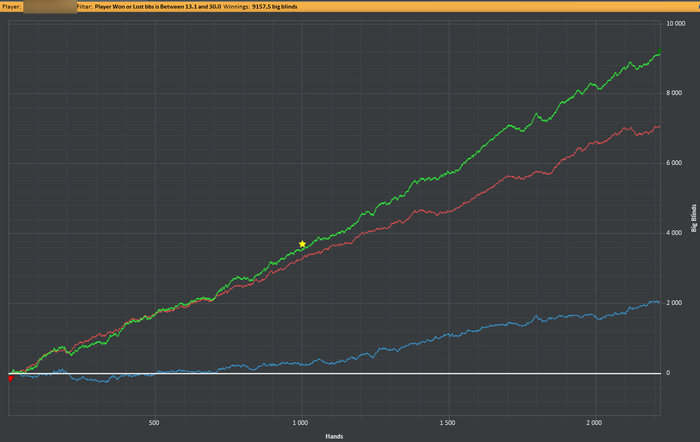Viewport: 700px width, 442px height.
Task: Click the '500' x-axis label
Action: point(154,423)
